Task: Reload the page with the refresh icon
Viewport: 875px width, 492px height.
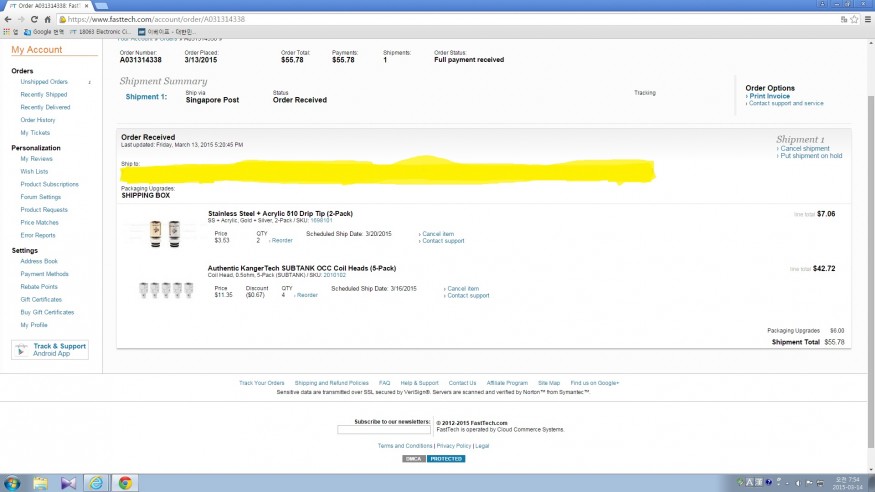Action: click(34, 19)
